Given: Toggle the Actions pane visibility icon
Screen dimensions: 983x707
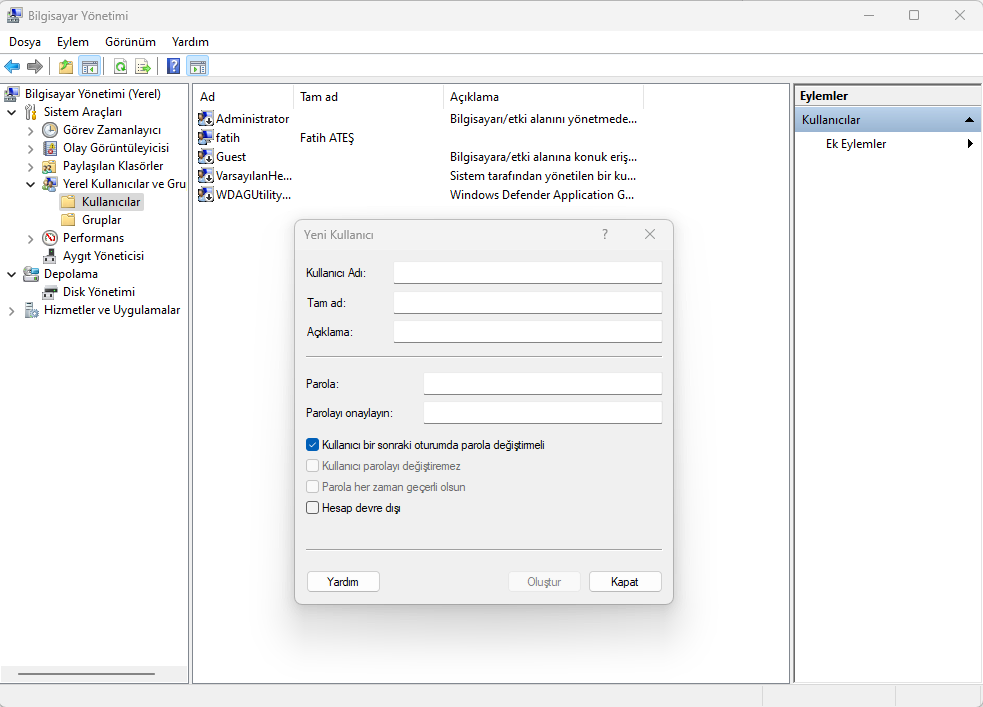Looking at the screenshot, I should pyautogui.click(x=197, y=66).
